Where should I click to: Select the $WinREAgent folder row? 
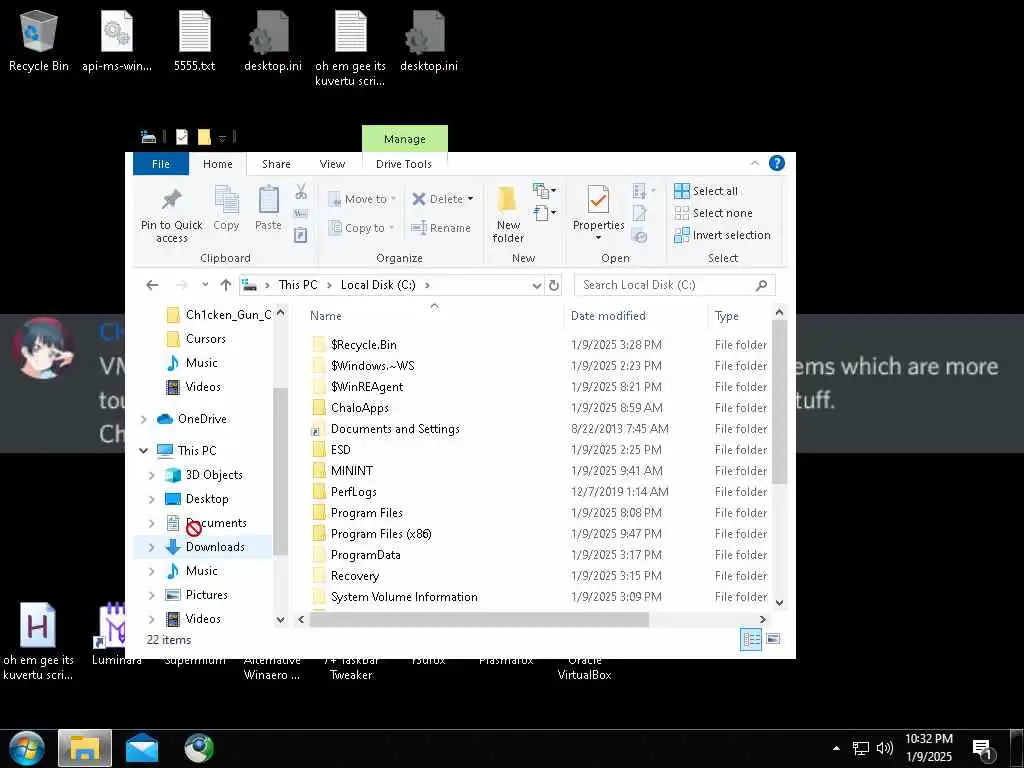(x=367, y=387)
